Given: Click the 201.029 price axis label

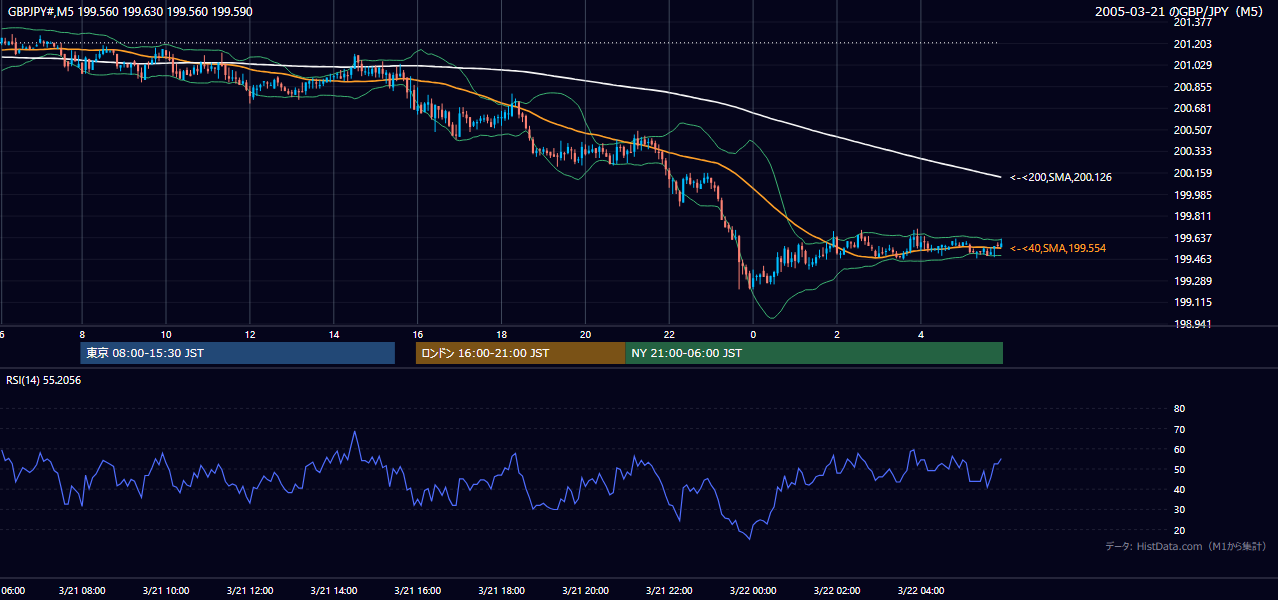Looking at the screenshot, I should point(1192,65).
